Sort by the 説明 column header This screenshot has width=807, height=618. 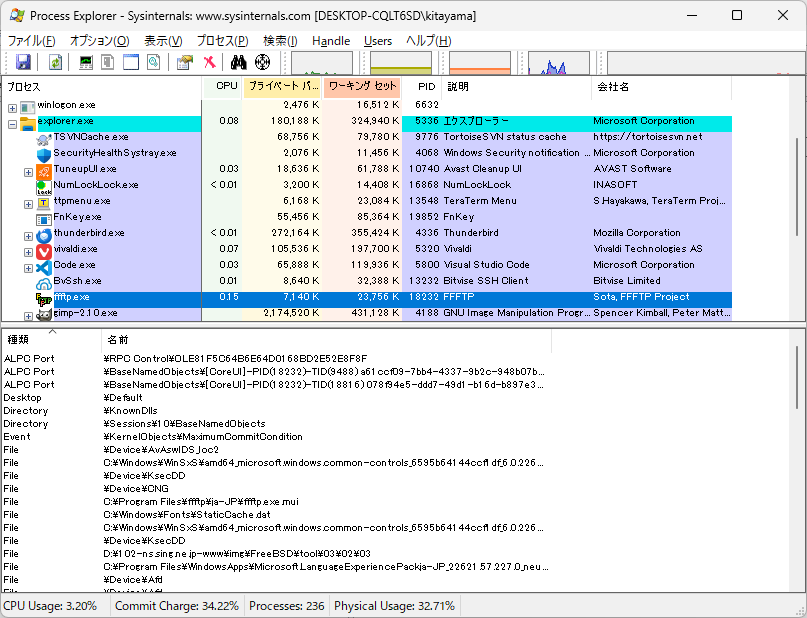pos(517,86)
